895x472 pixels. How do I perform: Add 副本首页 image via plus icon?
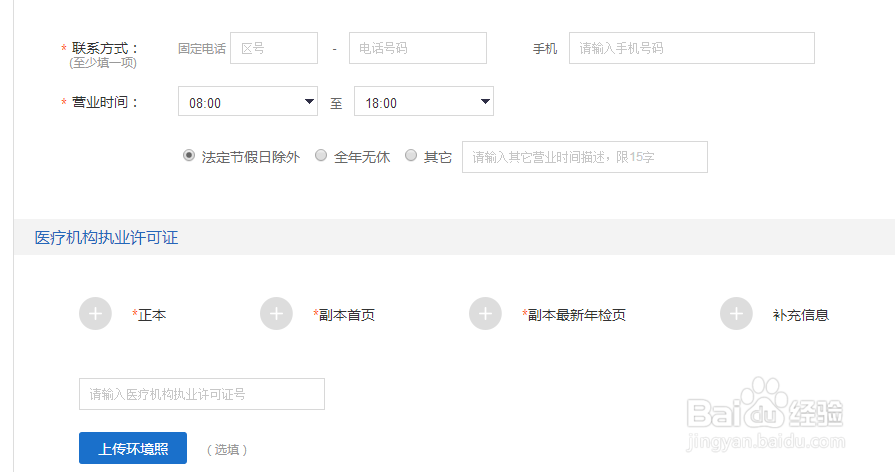[x=276, y=313]
